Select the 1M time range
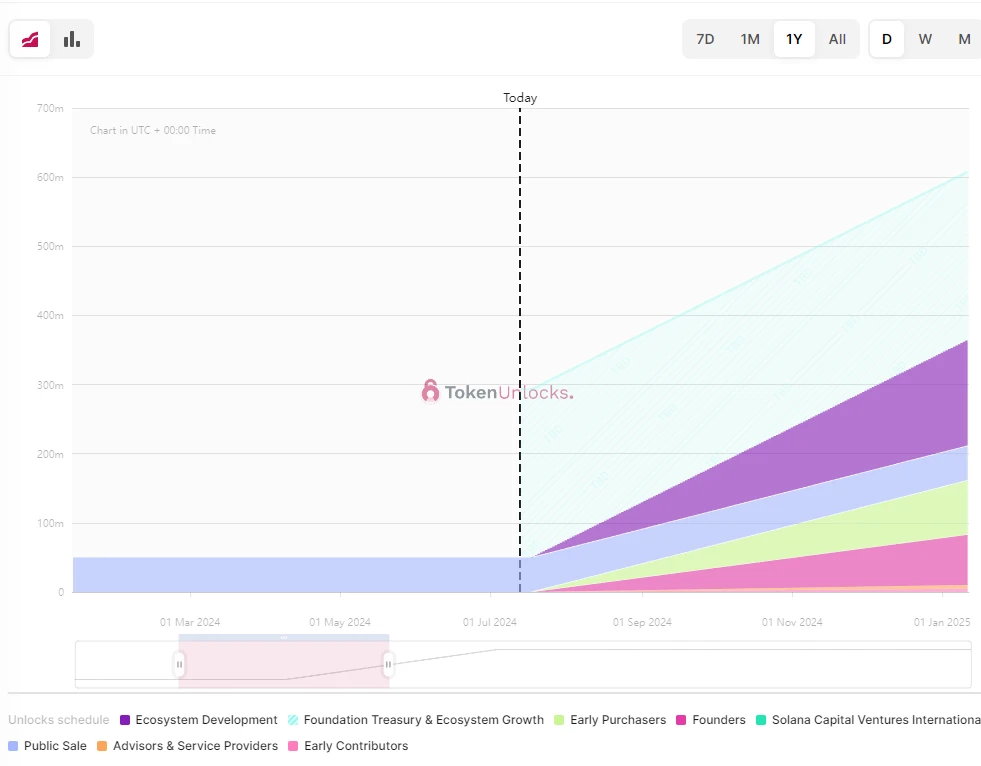981x766 pixels. [750, 39]
